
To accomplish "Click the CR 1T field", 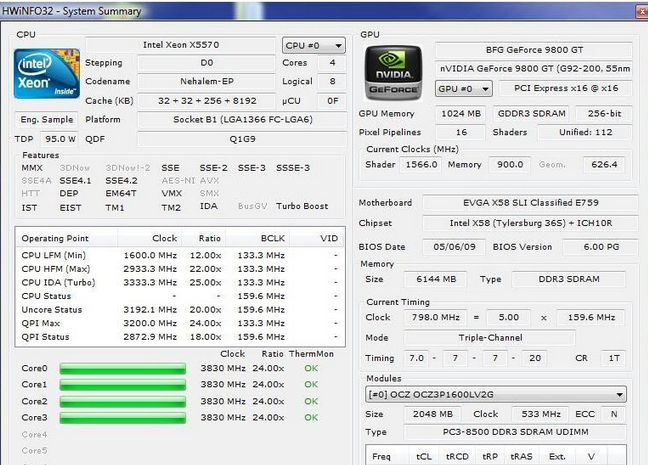I will tap(614, 358).
